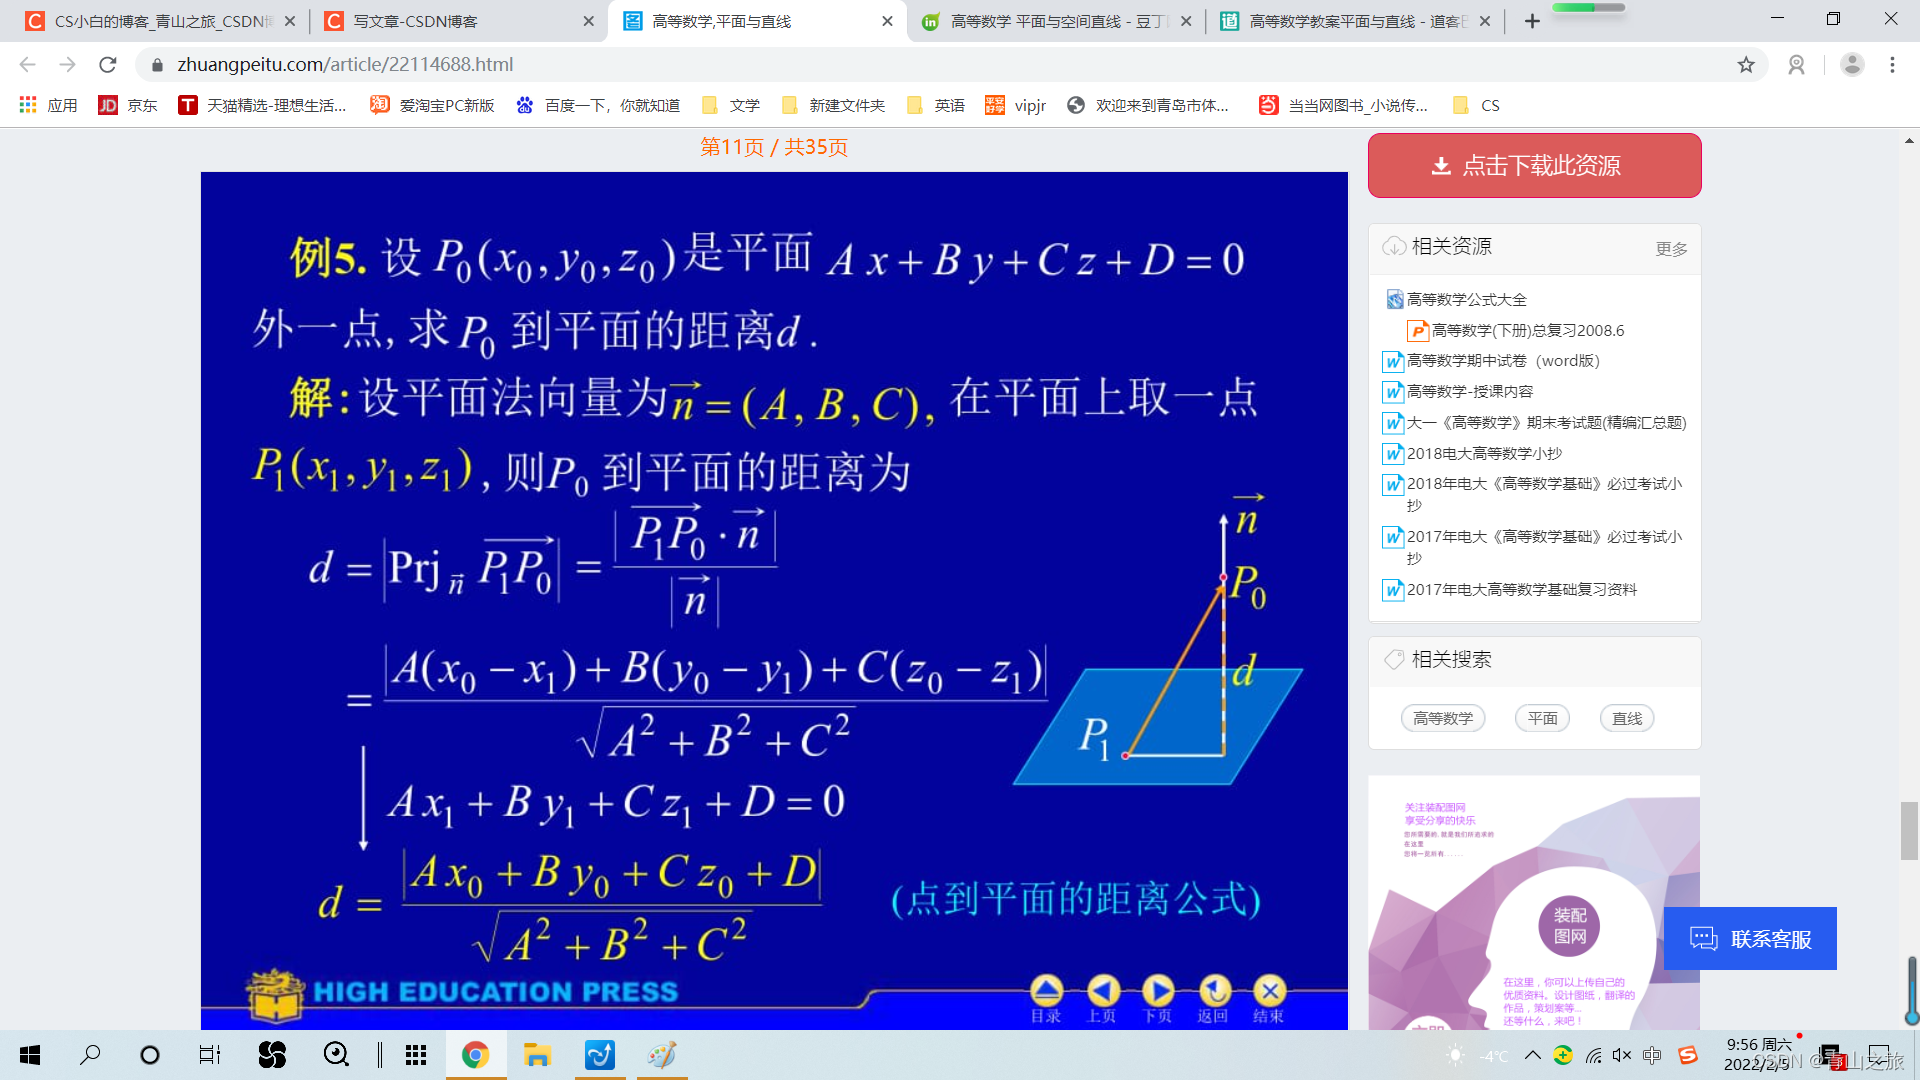Click the slide's end (结束) X icon
The width and height of the screenshot is (1920, 1080).
[x=1269, y=991]
